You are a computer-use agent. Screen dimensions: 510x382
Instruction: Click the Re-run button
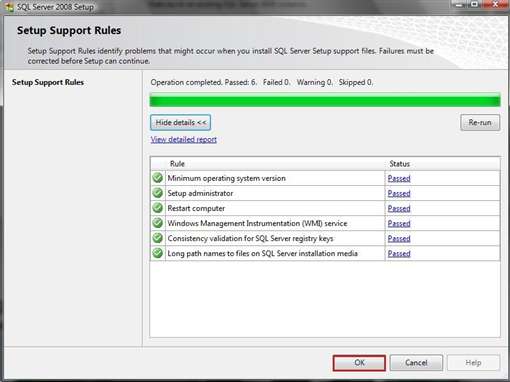point(480,122)
